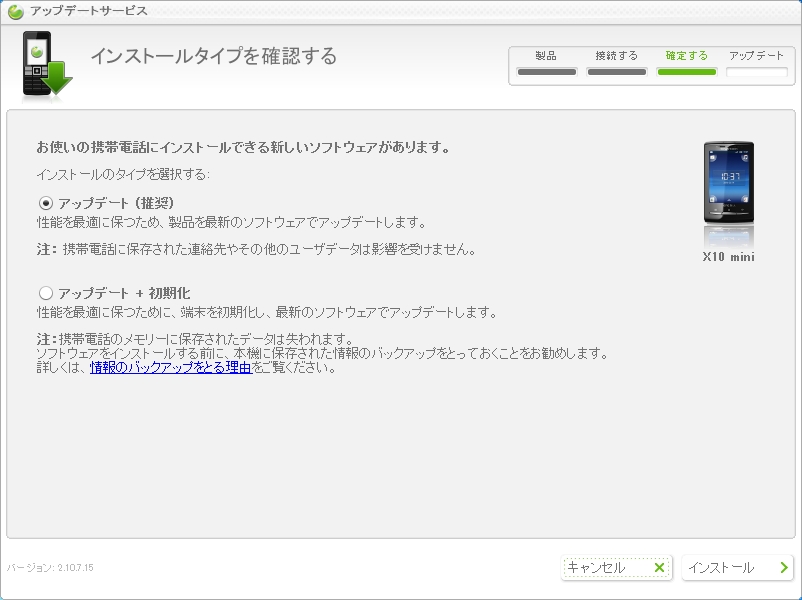The image size is (802, 600).
Task: Click the アップデート step tab
Action: point(756,56)
